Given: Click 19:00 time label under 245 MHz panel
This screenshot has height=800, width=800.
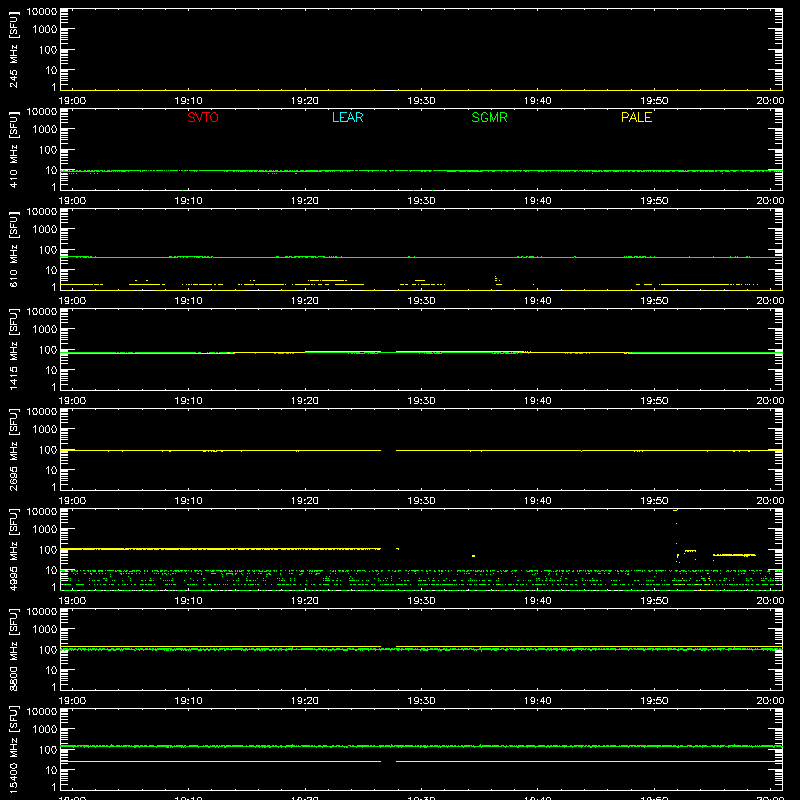Looking at the screenshot, I should [72, 101].
